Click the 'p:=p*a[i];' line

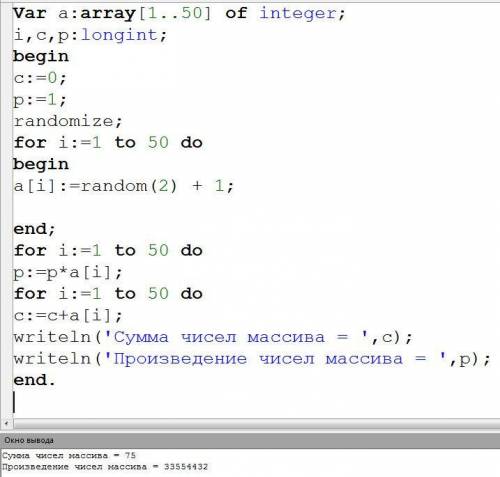68,273
